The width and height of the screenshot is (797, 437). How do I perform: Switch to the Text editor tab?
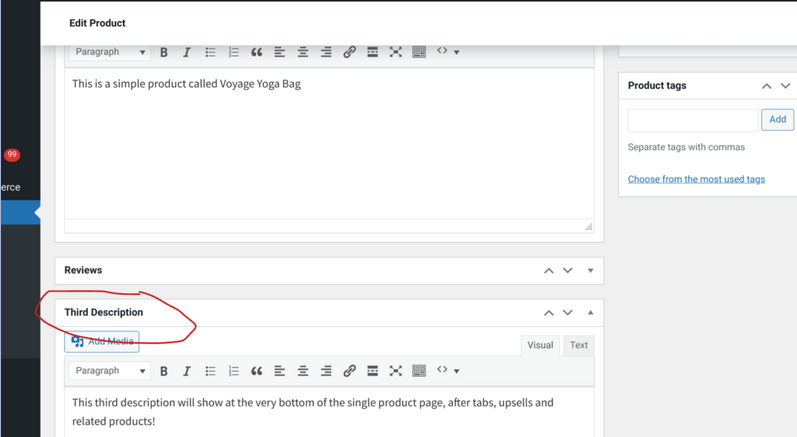pos(579,345)
